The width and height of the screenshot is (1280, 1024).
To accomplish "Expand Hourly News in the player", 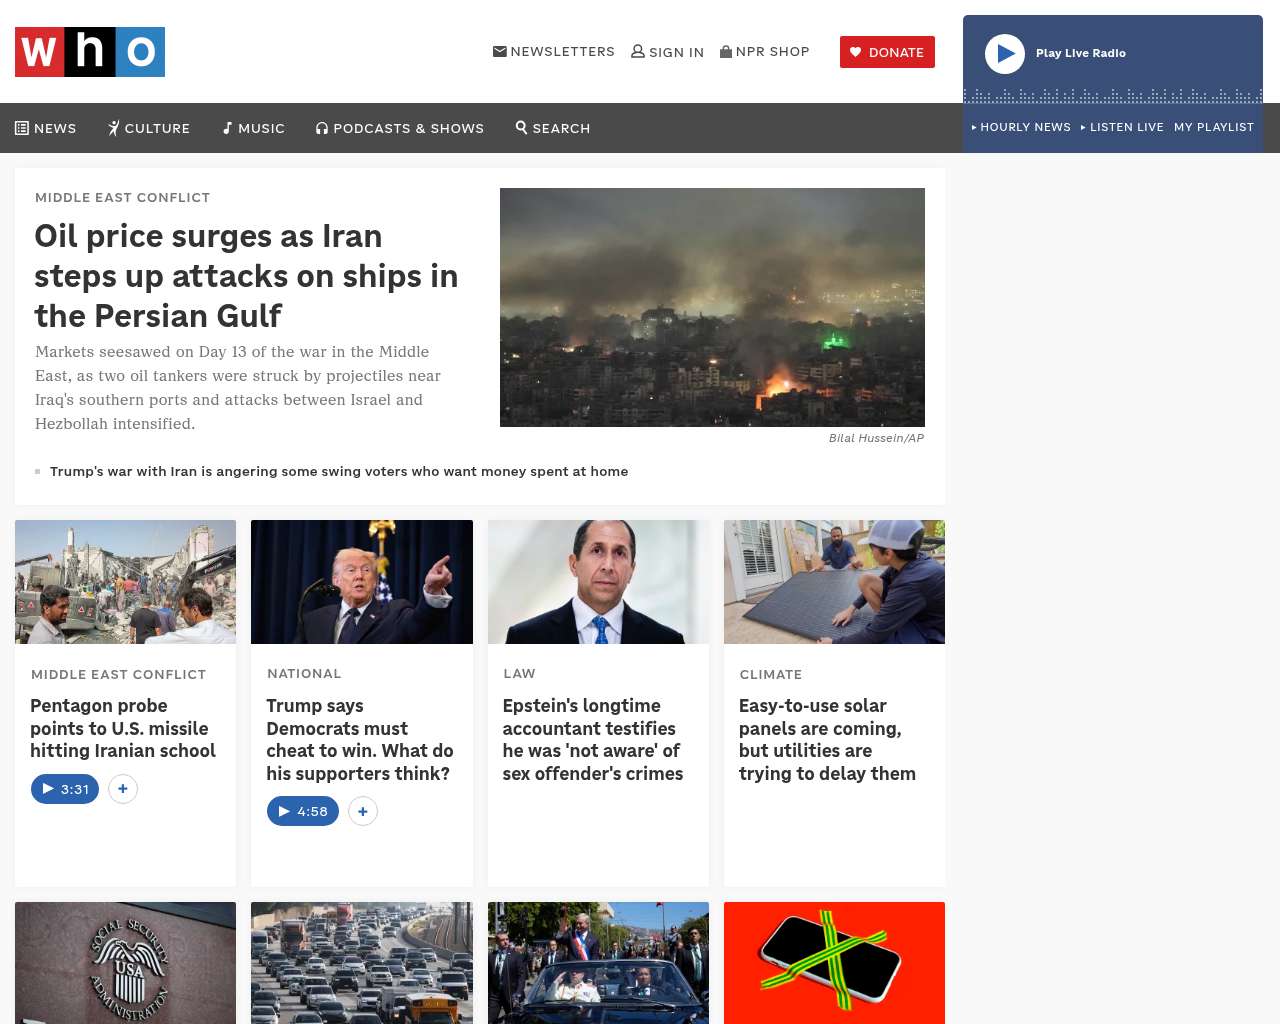I will [x=1021, y=127].
